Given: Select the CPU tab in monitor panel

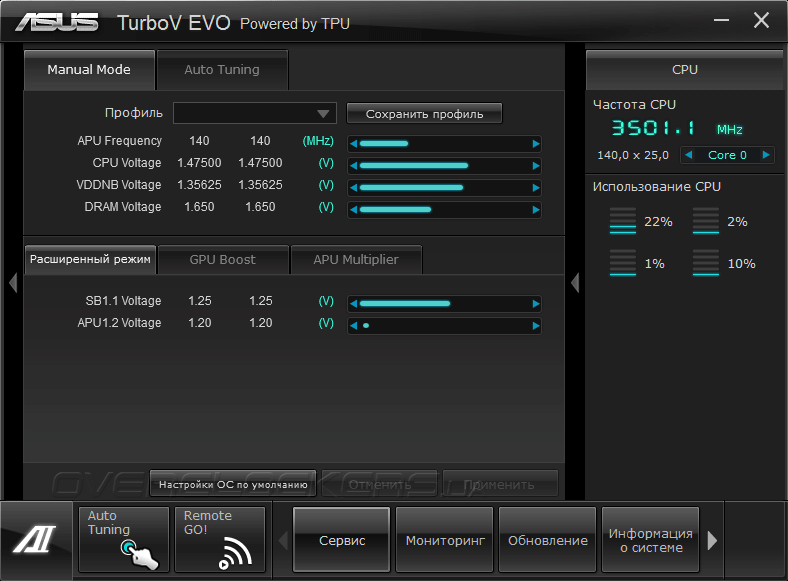Looking at the screenshot, I should (x=684, y=70).
